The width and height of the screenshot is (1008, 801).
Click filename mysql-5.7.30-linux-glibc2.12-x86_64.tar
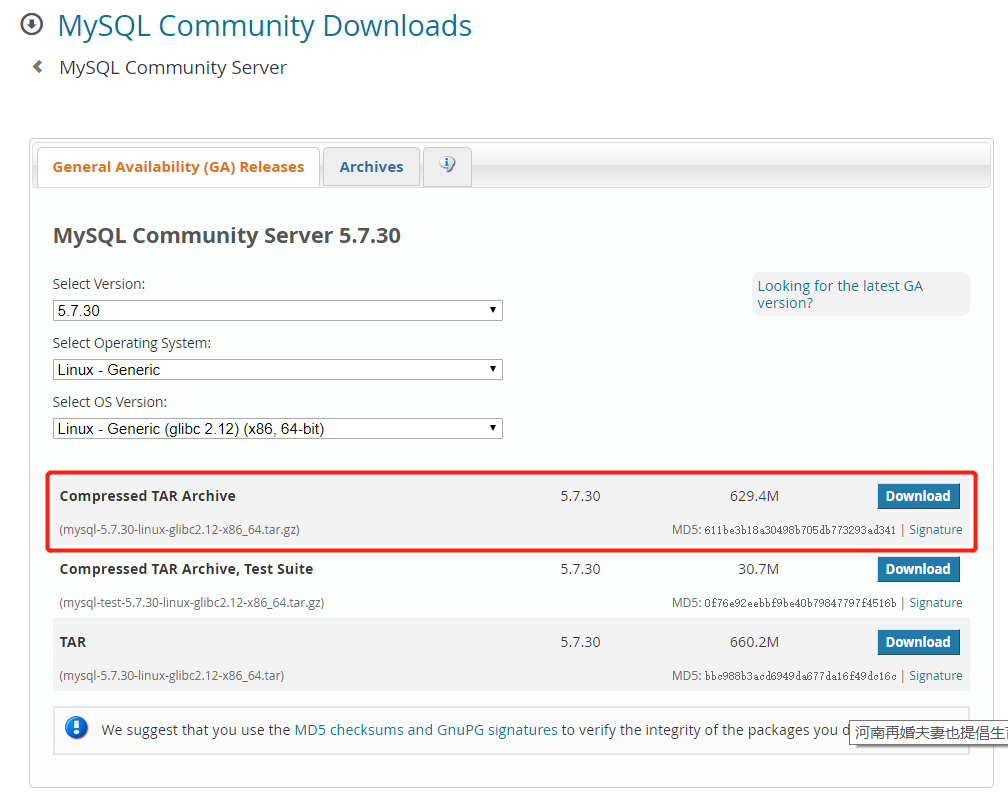(172, 676)
